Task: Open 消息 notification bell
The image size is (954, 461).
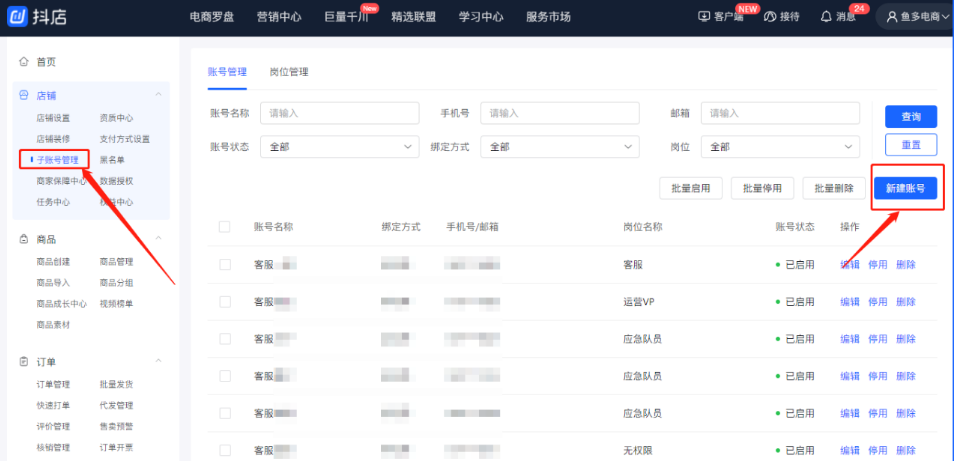Action: coord(826,17)
